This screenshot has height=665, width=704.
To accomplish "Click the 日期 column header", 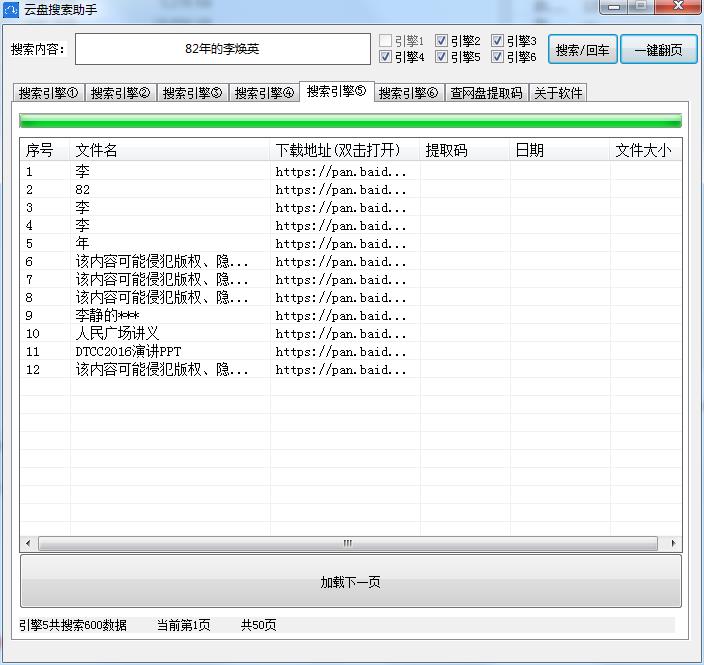I will 560,150.
